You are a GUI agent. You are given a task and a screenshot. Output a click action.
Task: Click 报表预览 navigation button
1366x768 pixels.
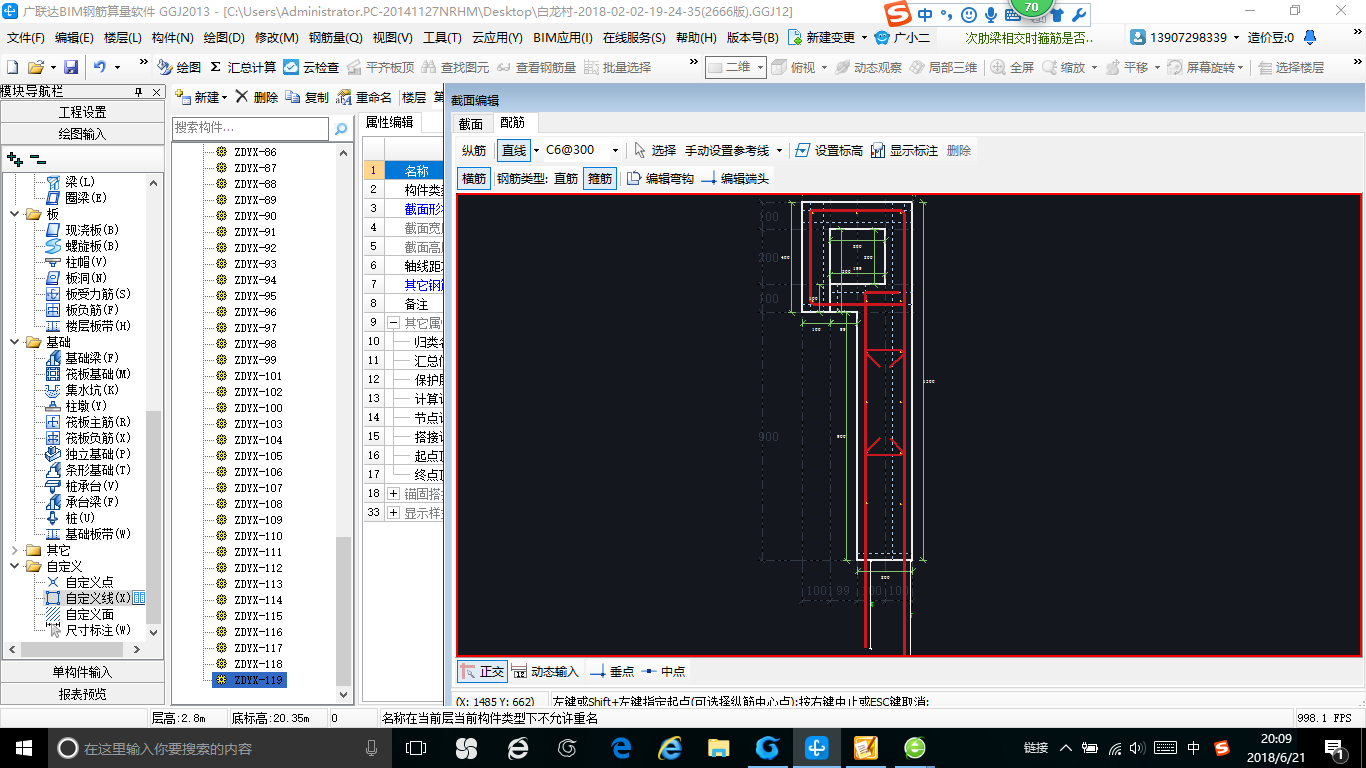[82, 694]
